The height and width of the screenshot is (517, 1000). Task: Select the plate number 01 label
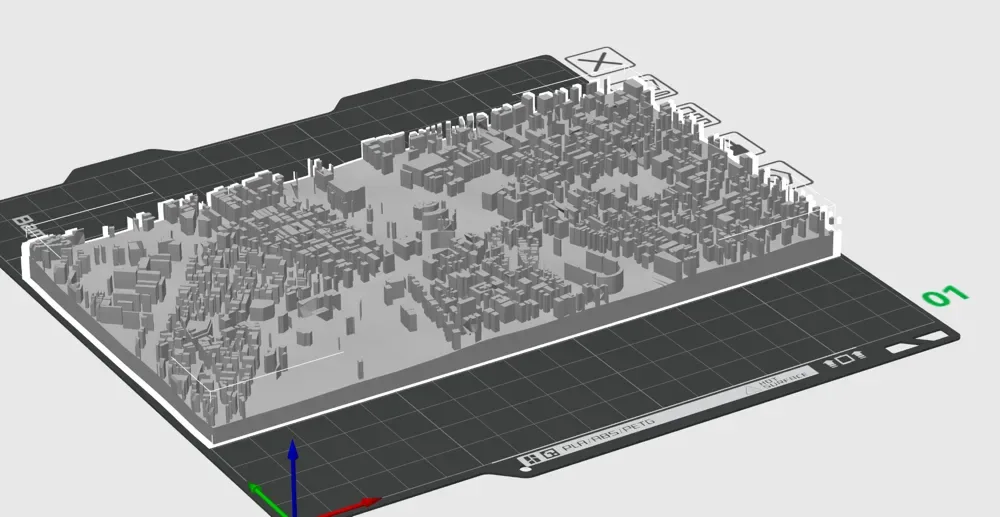click(945, 296)
